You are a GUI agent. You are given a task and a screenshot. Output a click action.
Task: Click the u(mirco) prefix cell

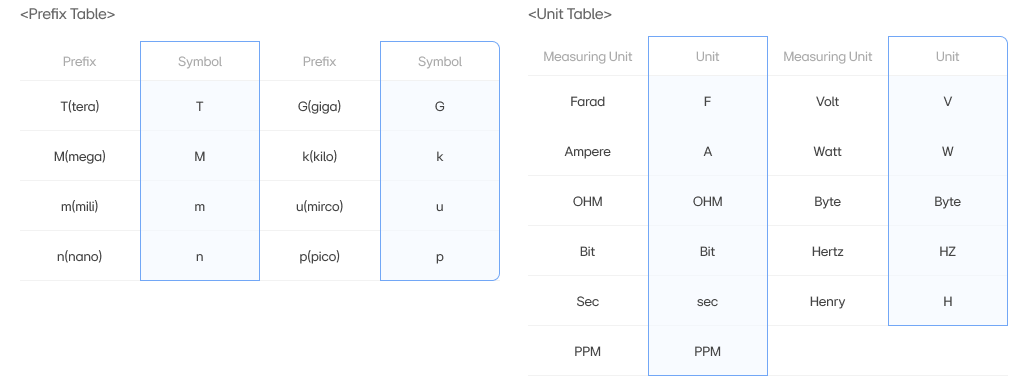pyautogui.click(x=319, y=206)
